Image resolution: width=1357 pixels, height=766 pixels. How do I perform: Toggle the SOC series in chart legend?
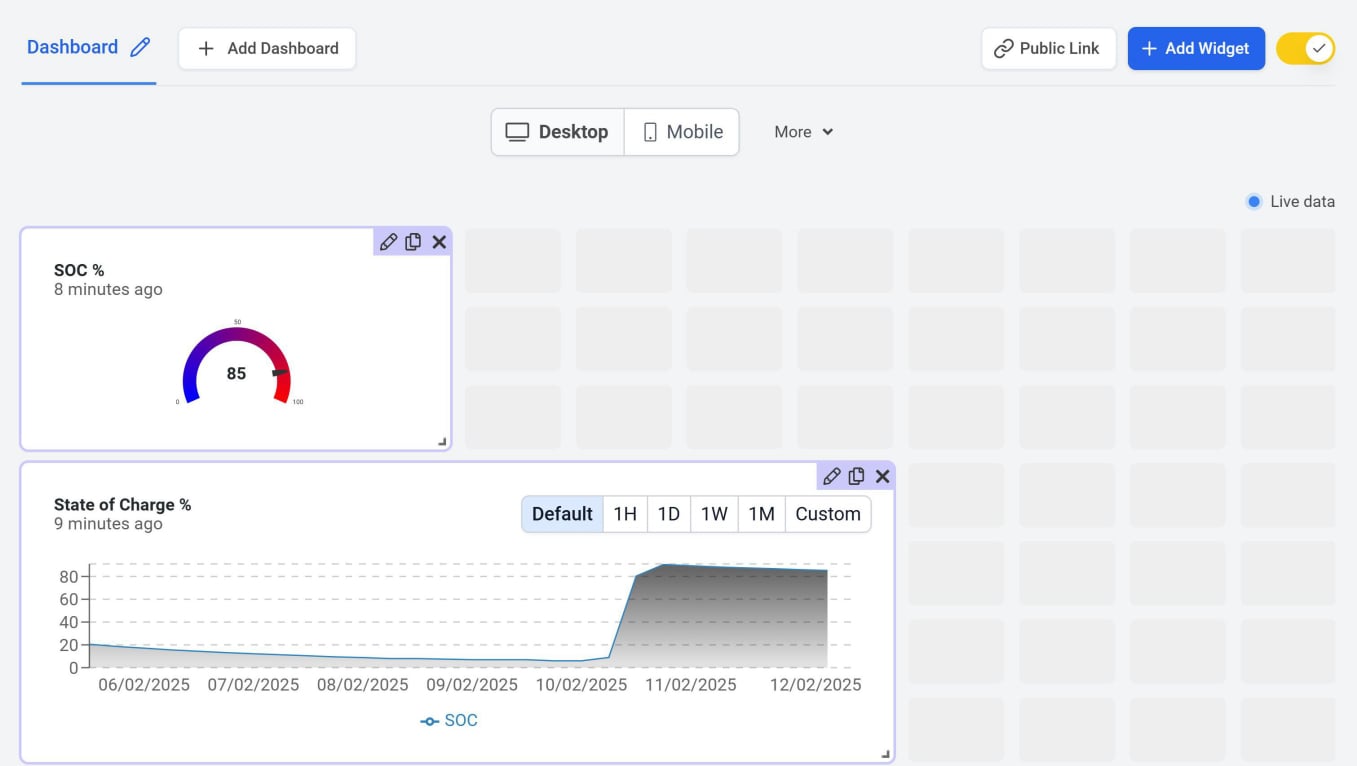(449, 720)
